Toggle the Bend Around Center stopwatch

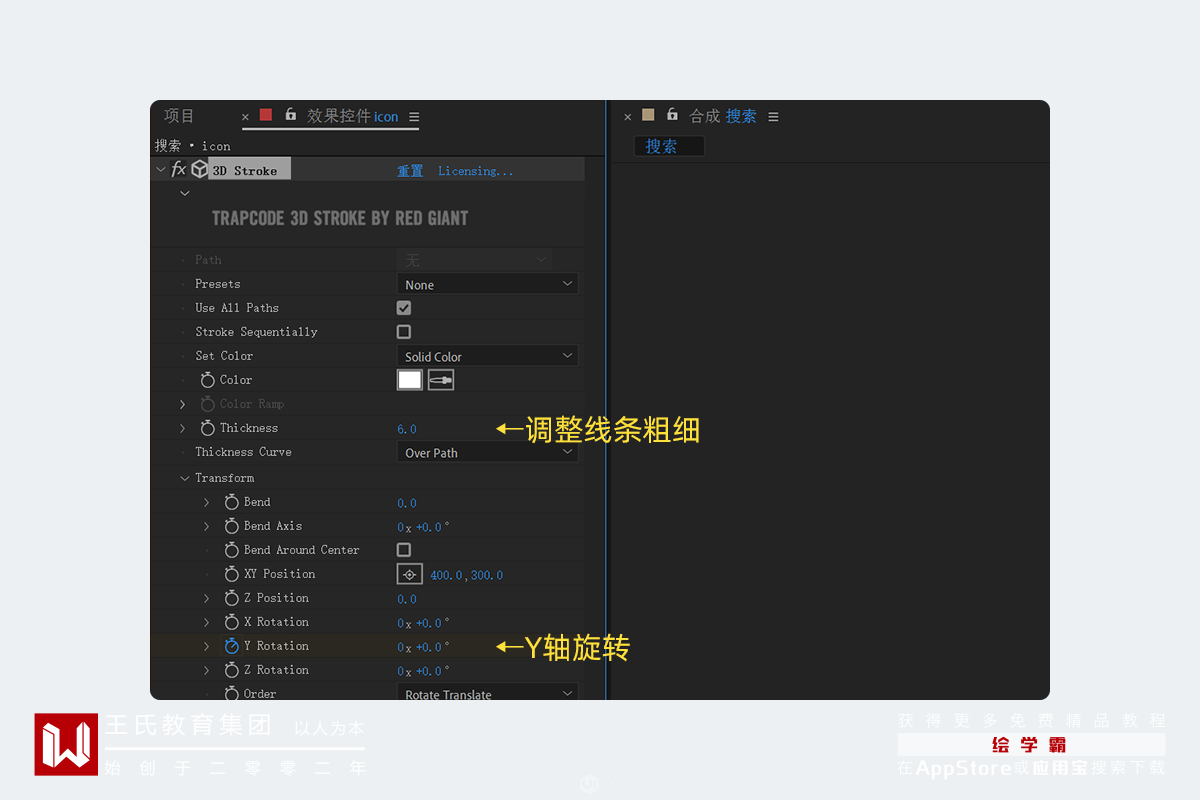232,550
